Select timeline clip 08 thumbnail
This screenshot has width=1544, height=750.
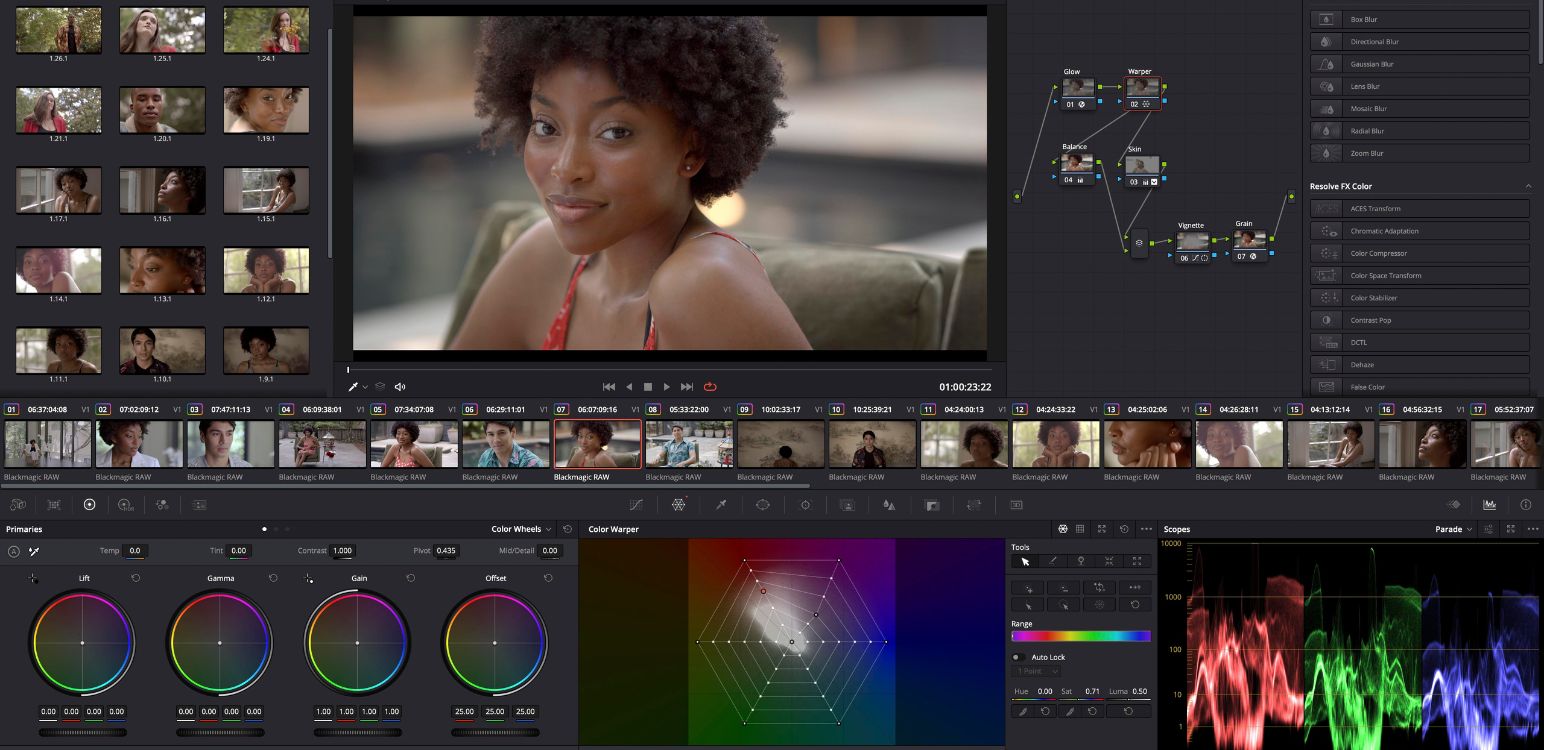(x=688, y=444)
